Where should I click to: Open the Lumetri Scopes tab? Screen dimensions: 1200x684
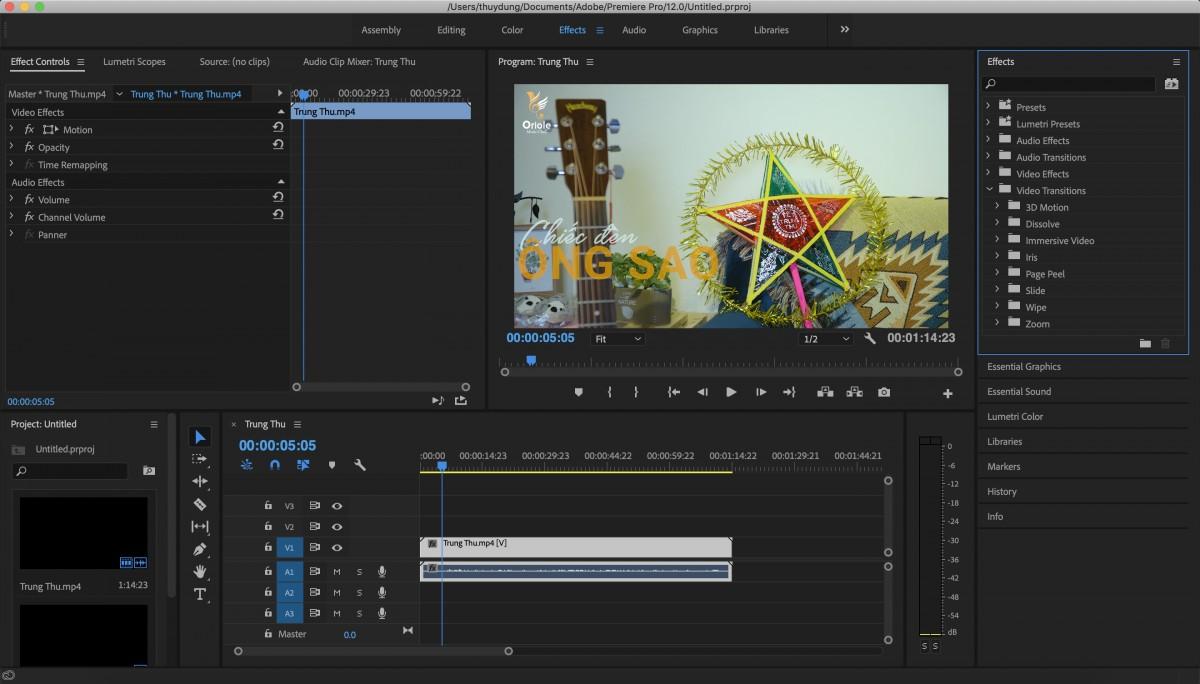(x=134, y=62)
